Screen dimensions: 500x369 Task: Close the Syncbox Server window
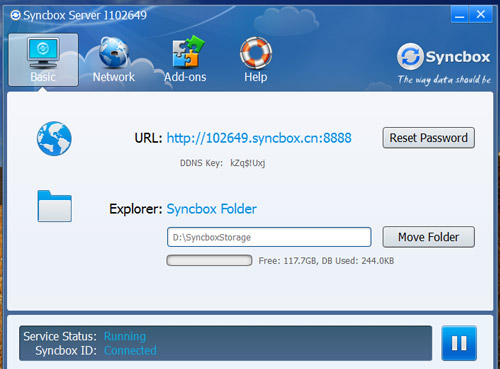point(481,15)
